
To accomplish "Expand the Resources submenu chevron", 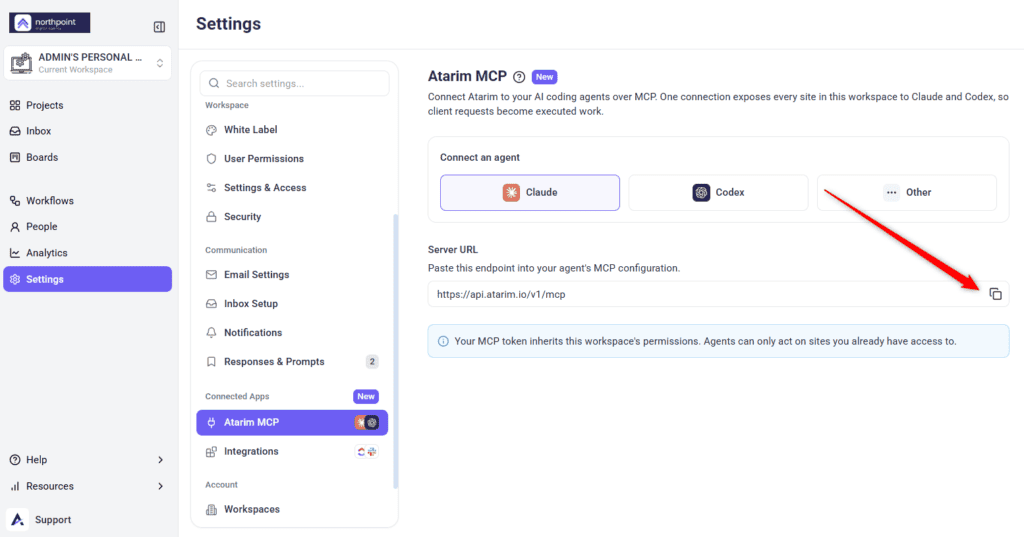I will click(161, 486).
